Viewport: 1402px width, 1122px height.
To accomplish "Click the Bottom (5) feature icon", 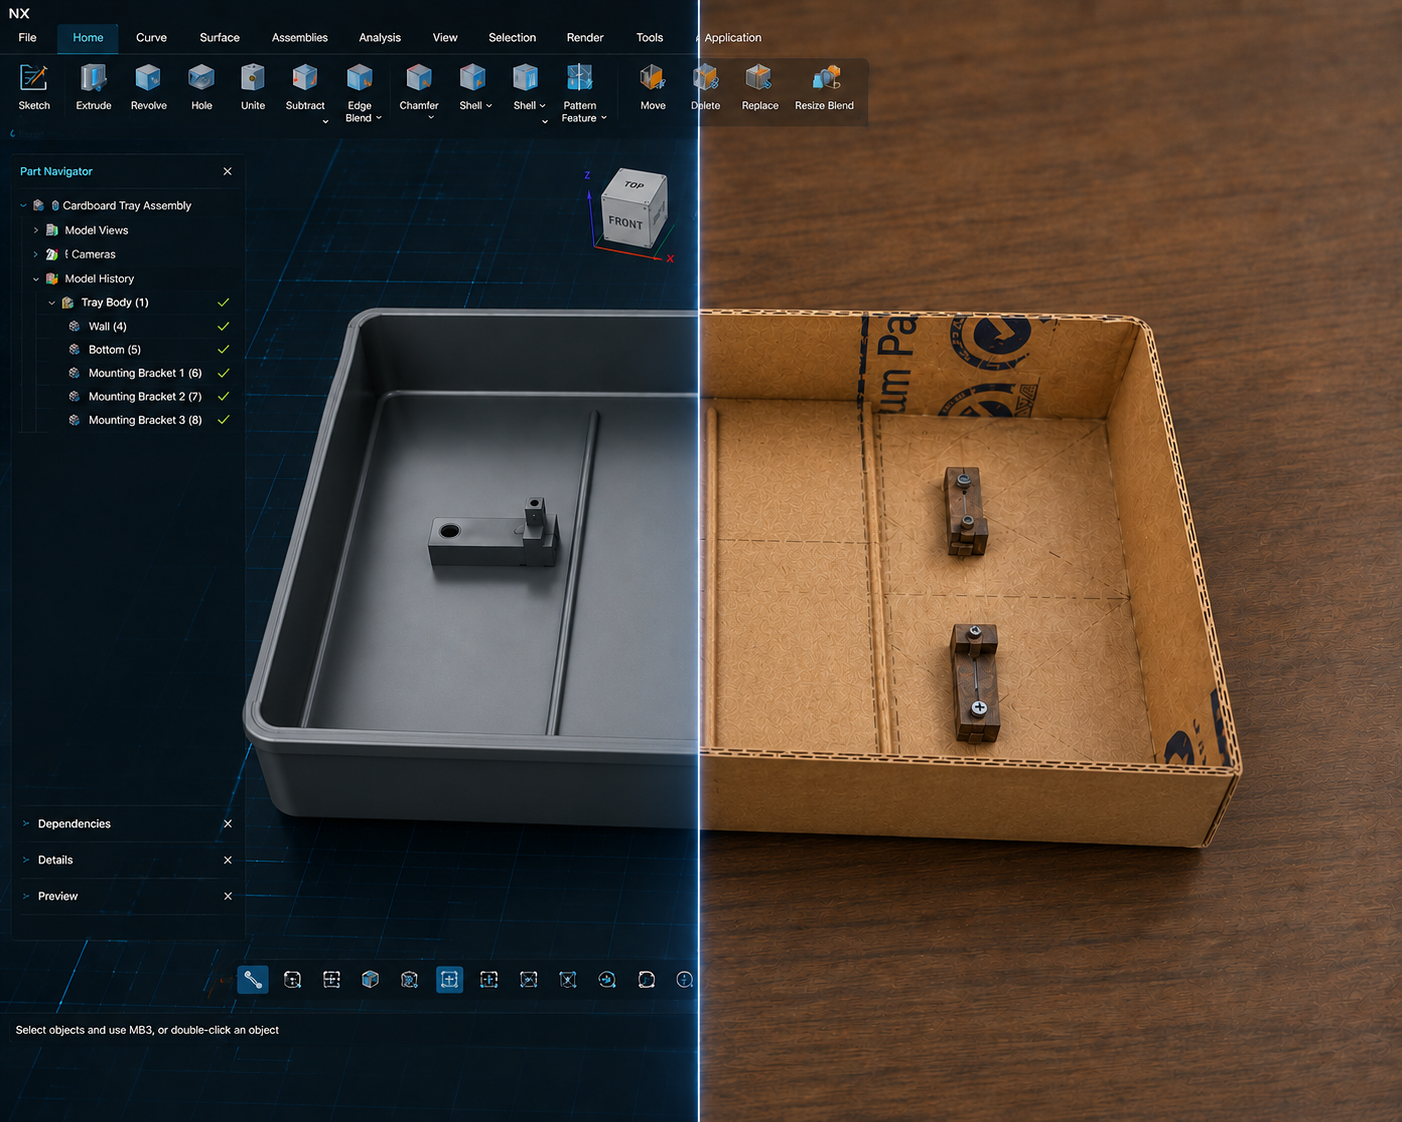I will (74, 349).
